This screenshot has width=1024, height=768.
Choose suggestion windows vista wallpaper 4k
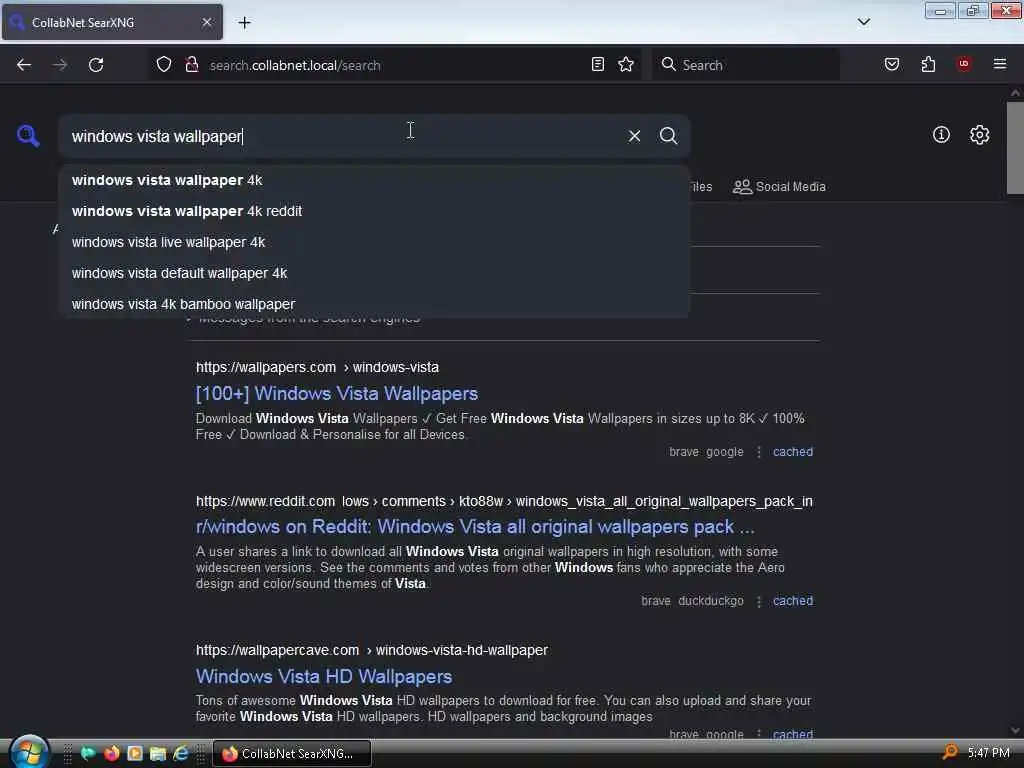tap(374, 180)
